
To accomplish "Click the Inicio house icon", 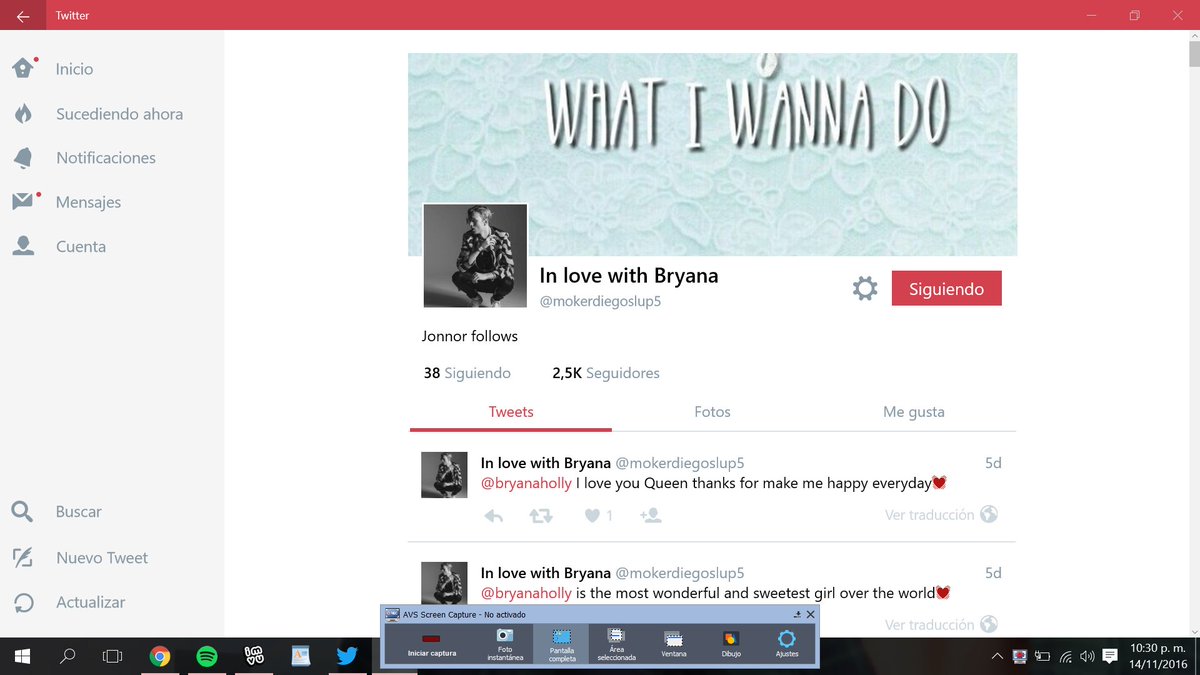I will (23, 68).
